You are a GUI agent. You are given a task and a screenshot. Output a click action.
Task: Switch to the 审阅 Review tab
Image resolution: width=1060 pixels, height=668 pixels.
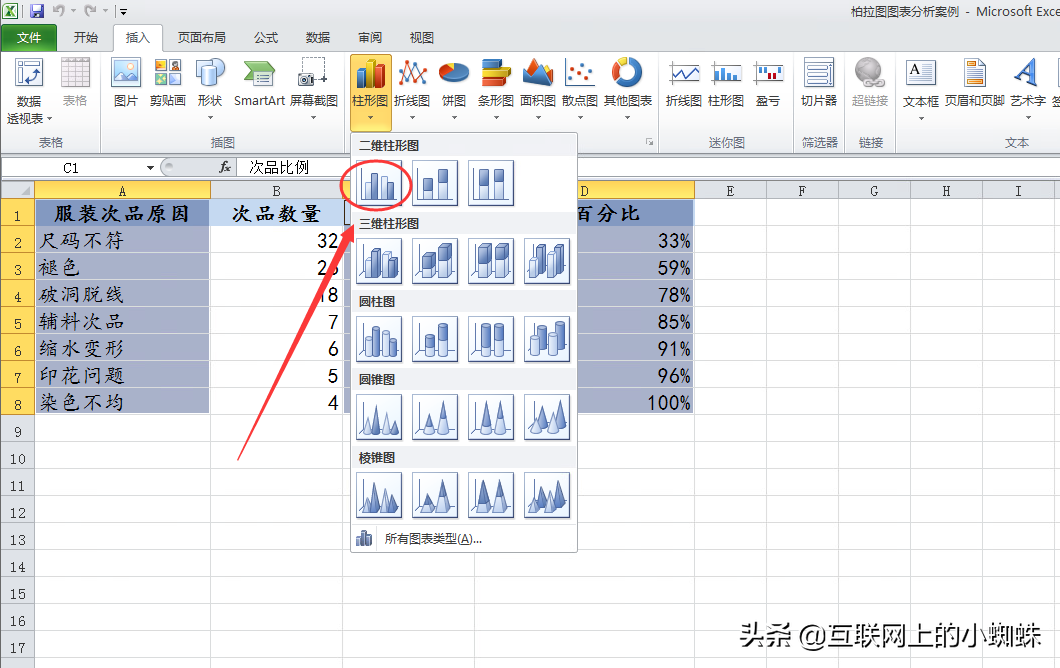pos(370,38)
